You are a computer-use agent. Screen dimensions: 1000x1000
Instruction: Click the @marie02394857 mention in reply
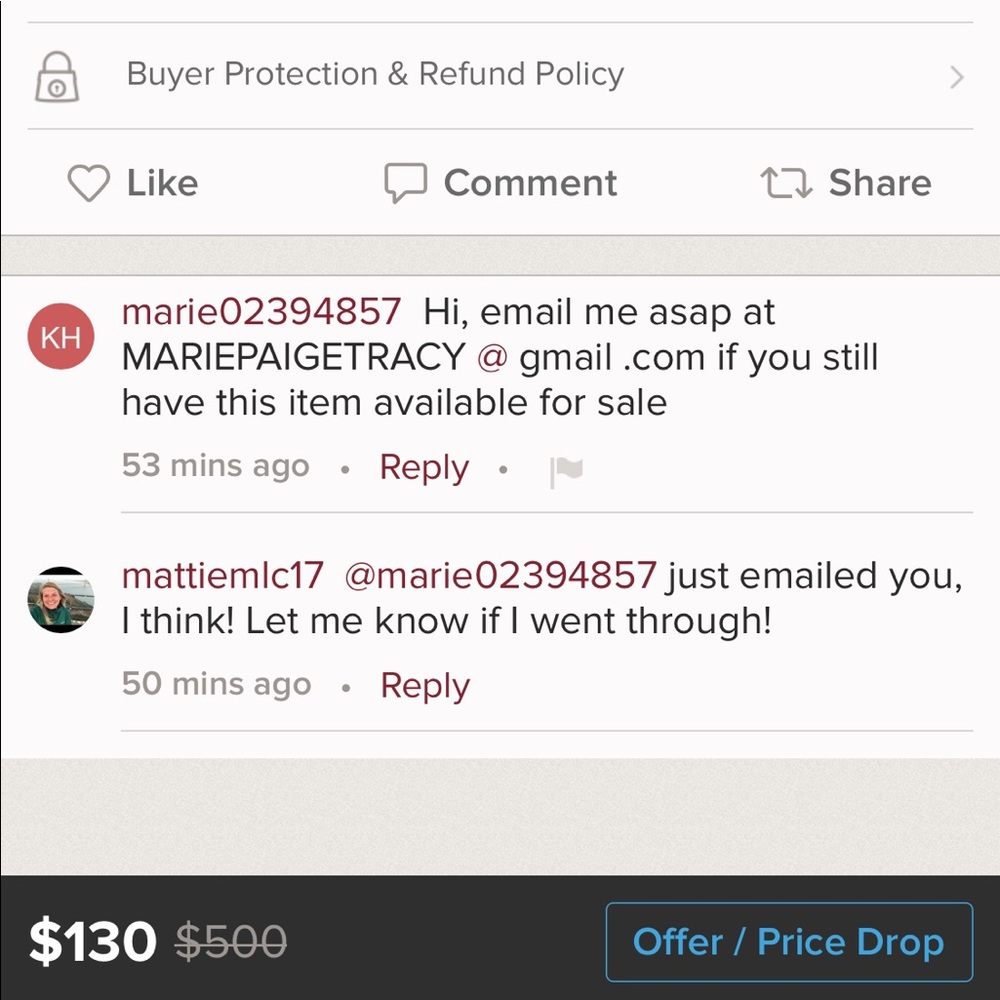500,576
